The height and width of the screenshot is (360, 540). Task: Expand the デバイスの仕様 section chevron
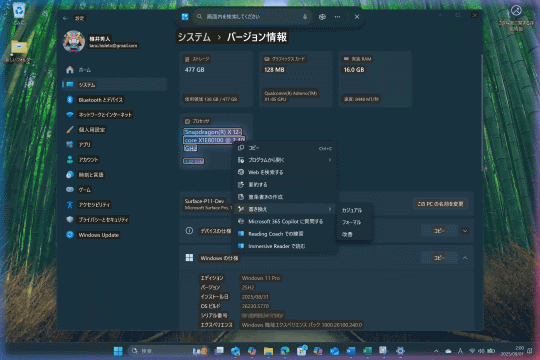pyautogui.click(x=465, y=231)
